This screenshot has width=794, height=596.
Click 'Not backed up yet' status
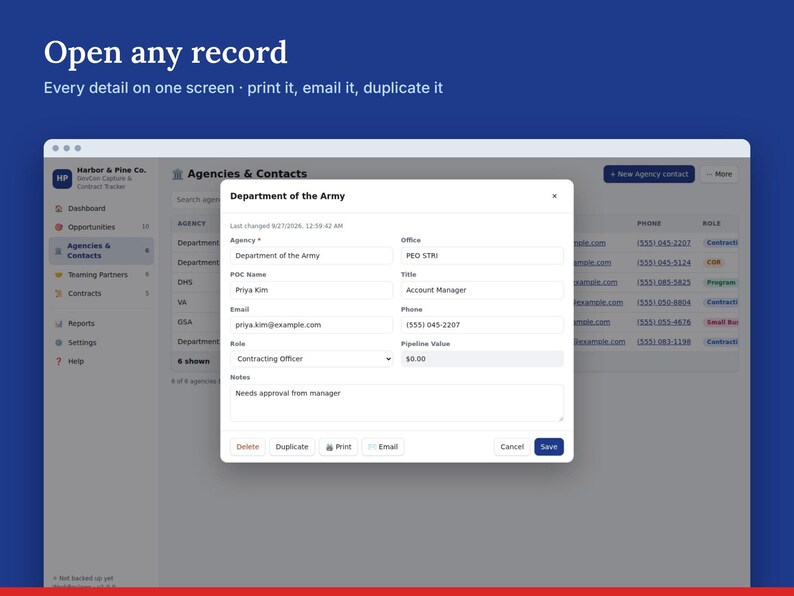point(86,578)
